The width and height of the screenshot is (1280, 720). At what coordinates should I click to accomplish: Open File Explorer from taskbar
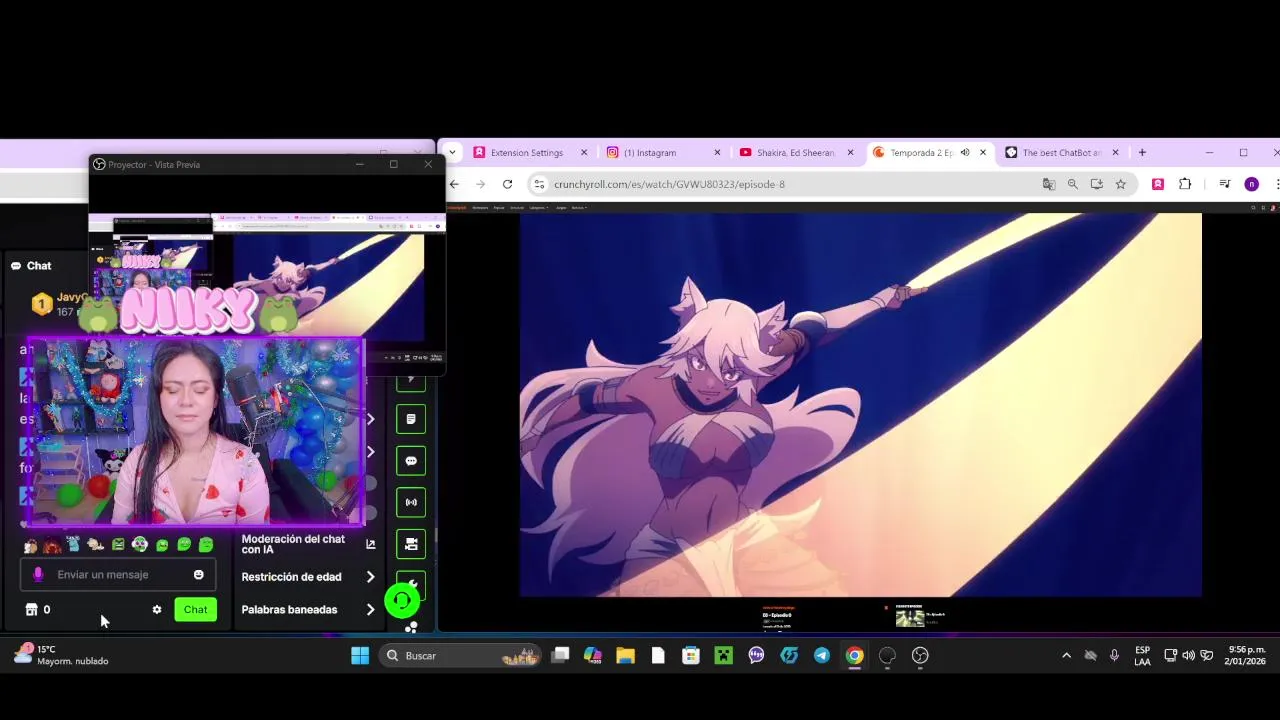tap(625, 656)
